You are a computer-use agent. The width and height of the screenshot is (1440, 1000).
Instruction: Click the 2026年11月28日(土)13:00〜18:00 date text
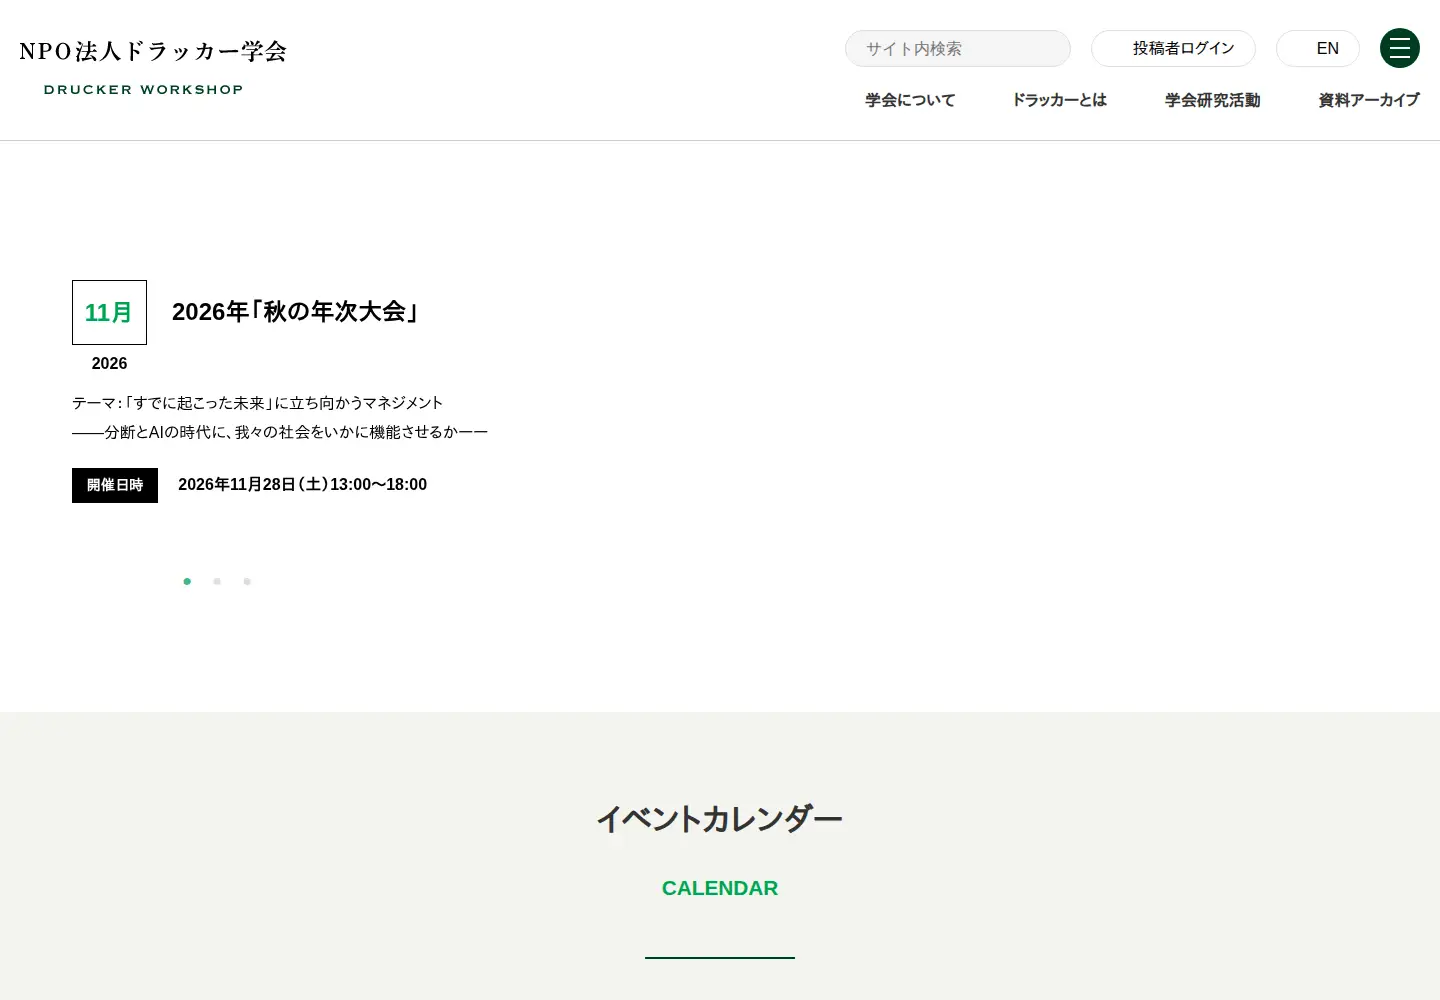click(x=302, y=485)
